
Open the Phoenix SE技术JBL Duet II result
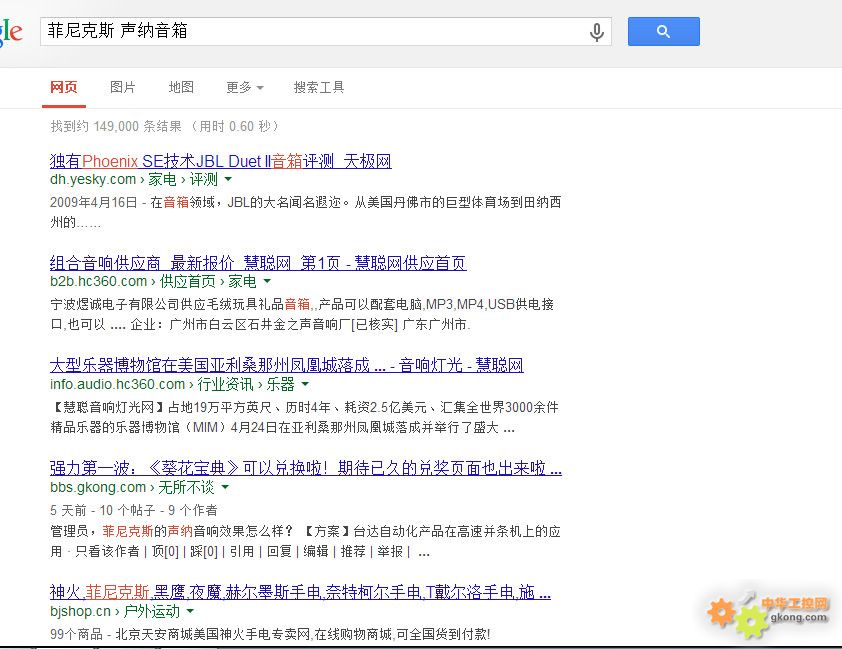pos(221,161)
